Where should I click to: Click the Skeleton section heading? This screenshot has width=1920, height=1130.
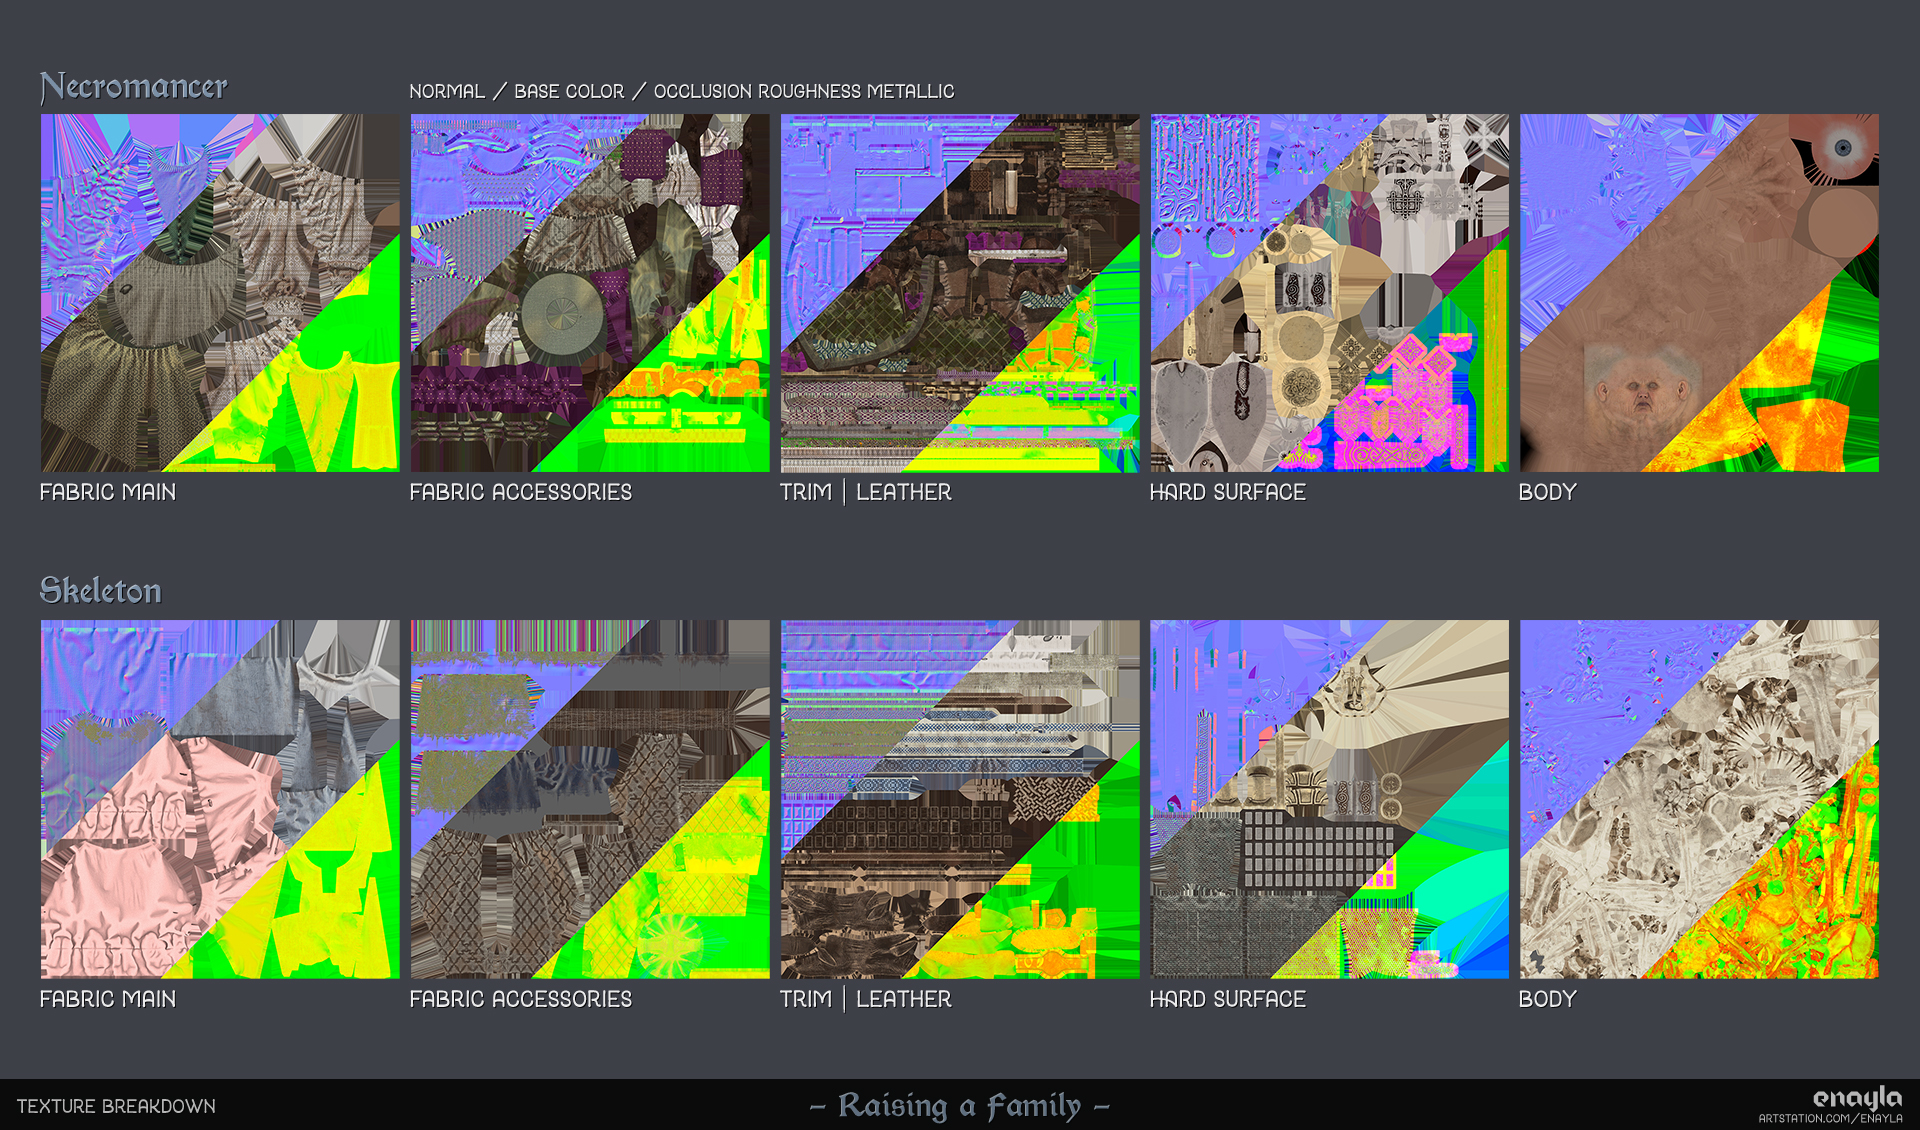coord(100,590)
